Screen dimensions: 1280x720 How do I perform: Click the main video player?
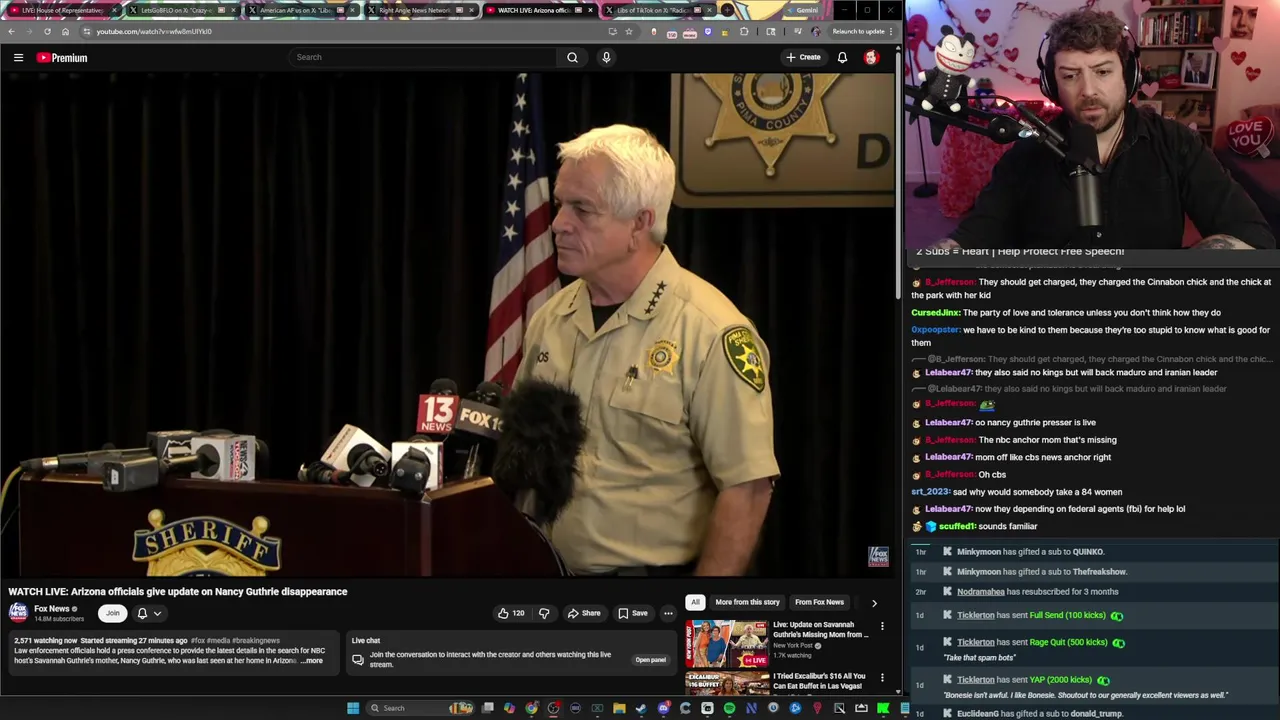pos(449,325)
